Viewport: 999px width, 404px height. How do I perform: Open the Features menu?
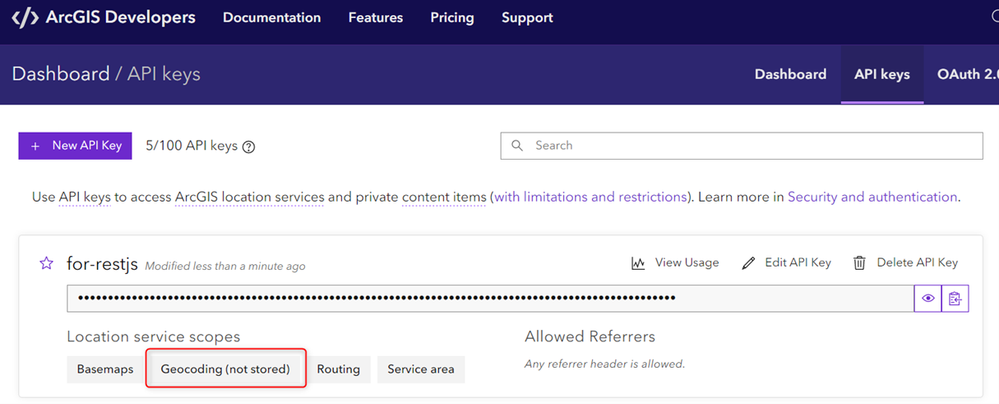click(x=376, y=18)
